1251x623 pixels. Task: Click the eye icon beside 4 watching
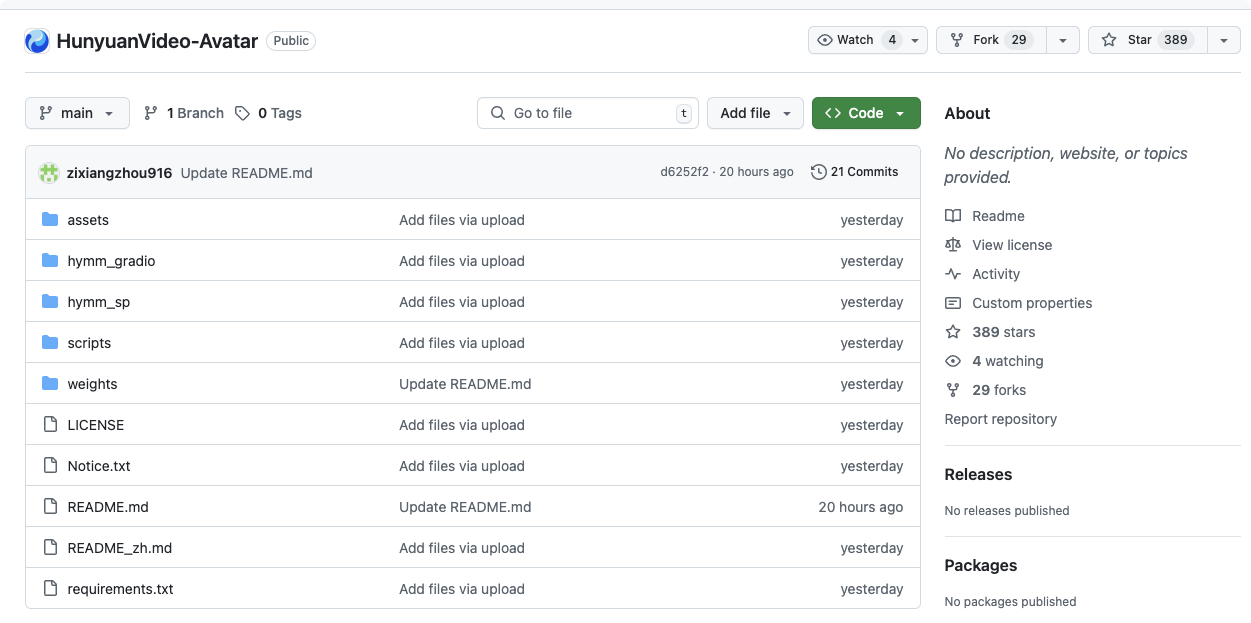coord(953,361)
